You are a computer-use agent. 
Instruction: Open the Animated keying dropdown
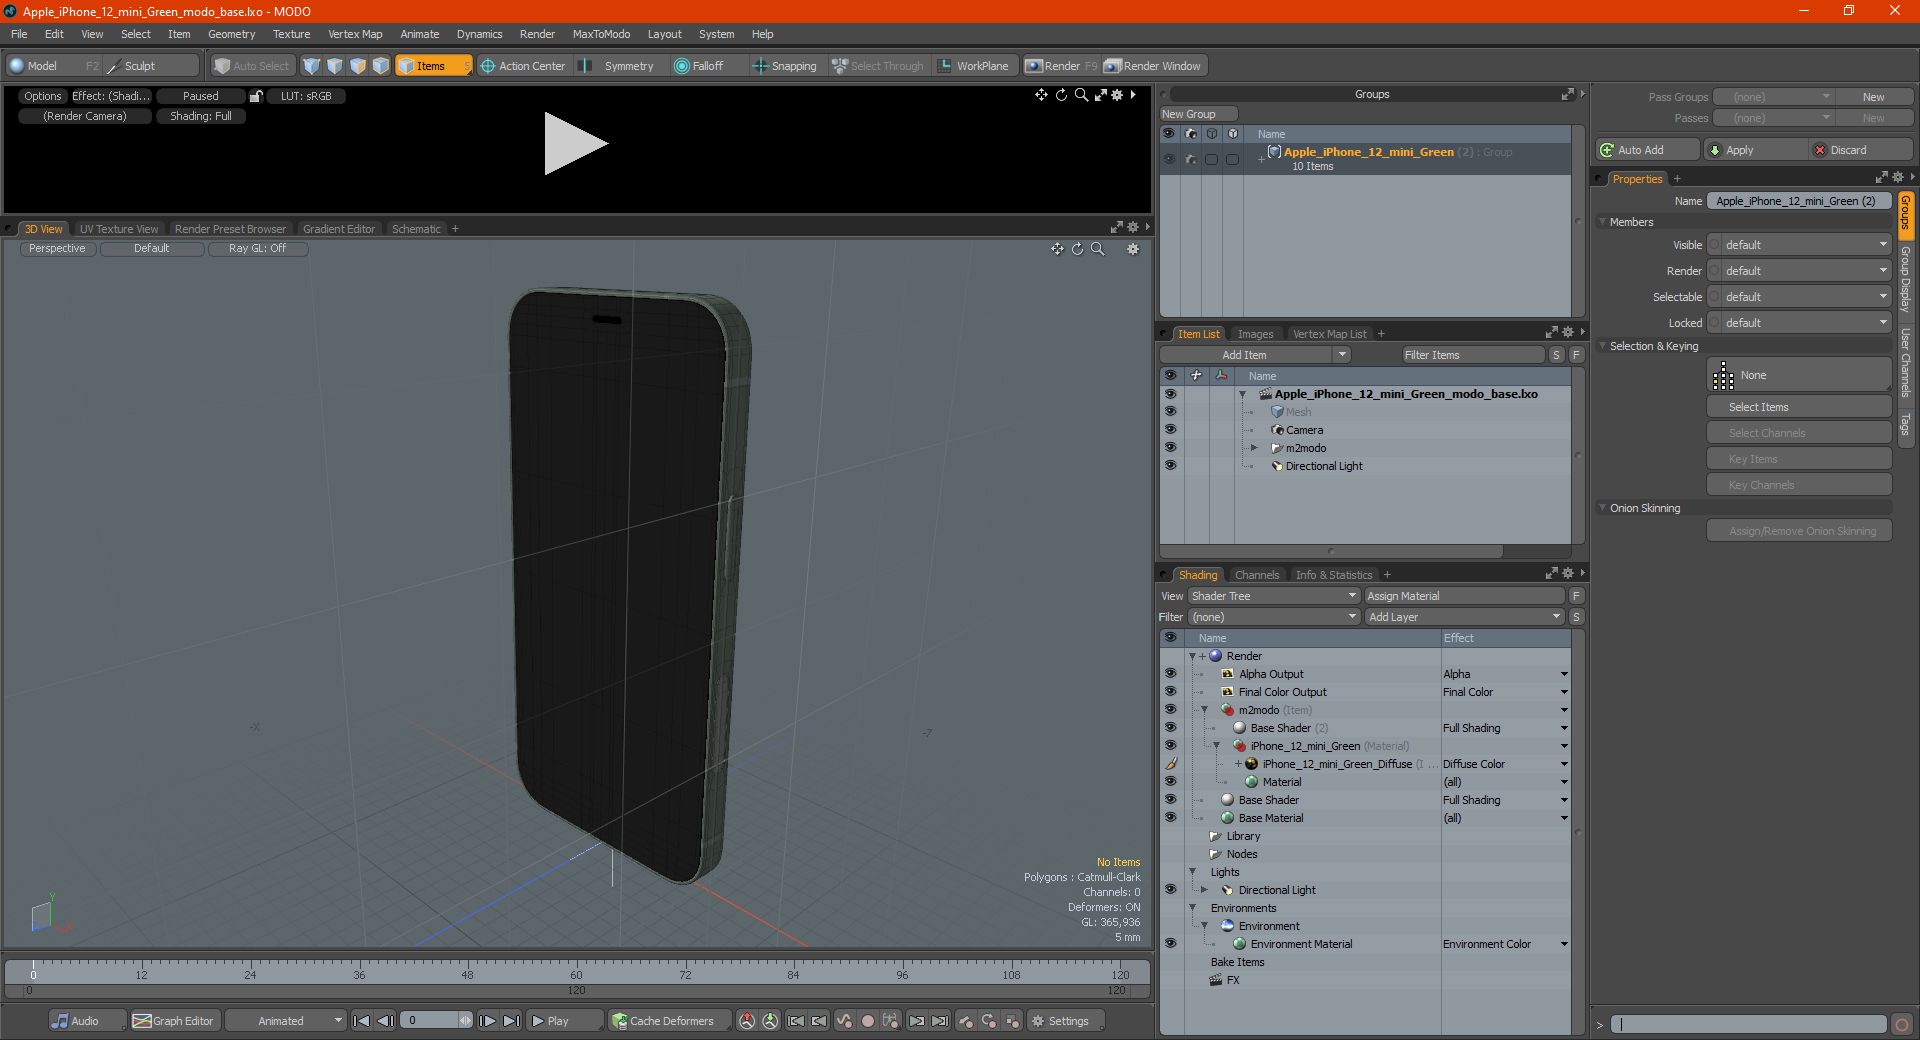(285, 1021)
